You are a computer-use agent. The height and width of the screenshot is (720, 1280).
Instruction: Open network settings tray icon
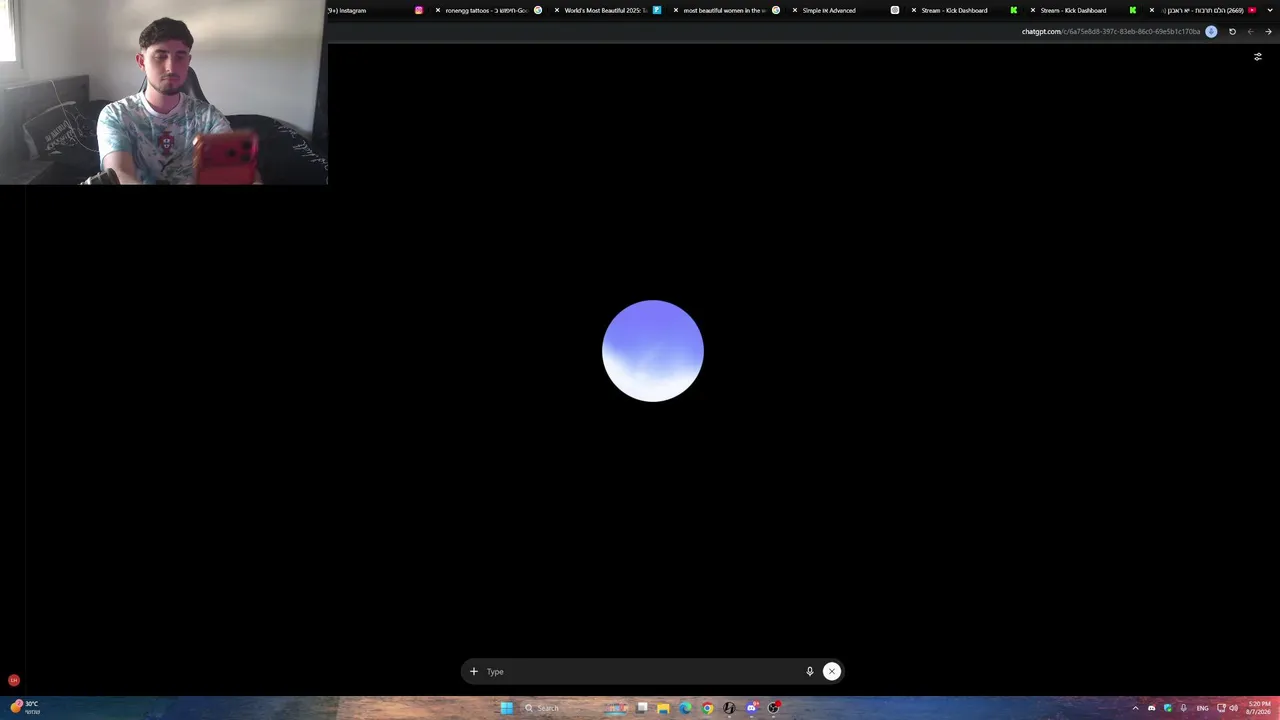pos(1221,708)
